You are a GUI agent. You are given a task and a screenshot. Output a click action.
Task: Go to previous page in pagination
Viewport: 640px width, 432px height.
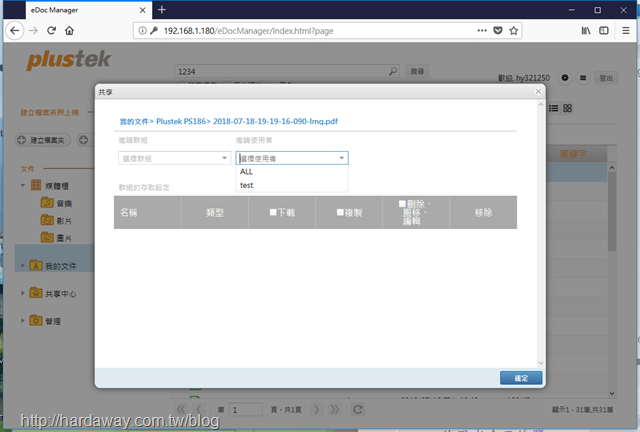pyautogui.click(x=199, y=410)
